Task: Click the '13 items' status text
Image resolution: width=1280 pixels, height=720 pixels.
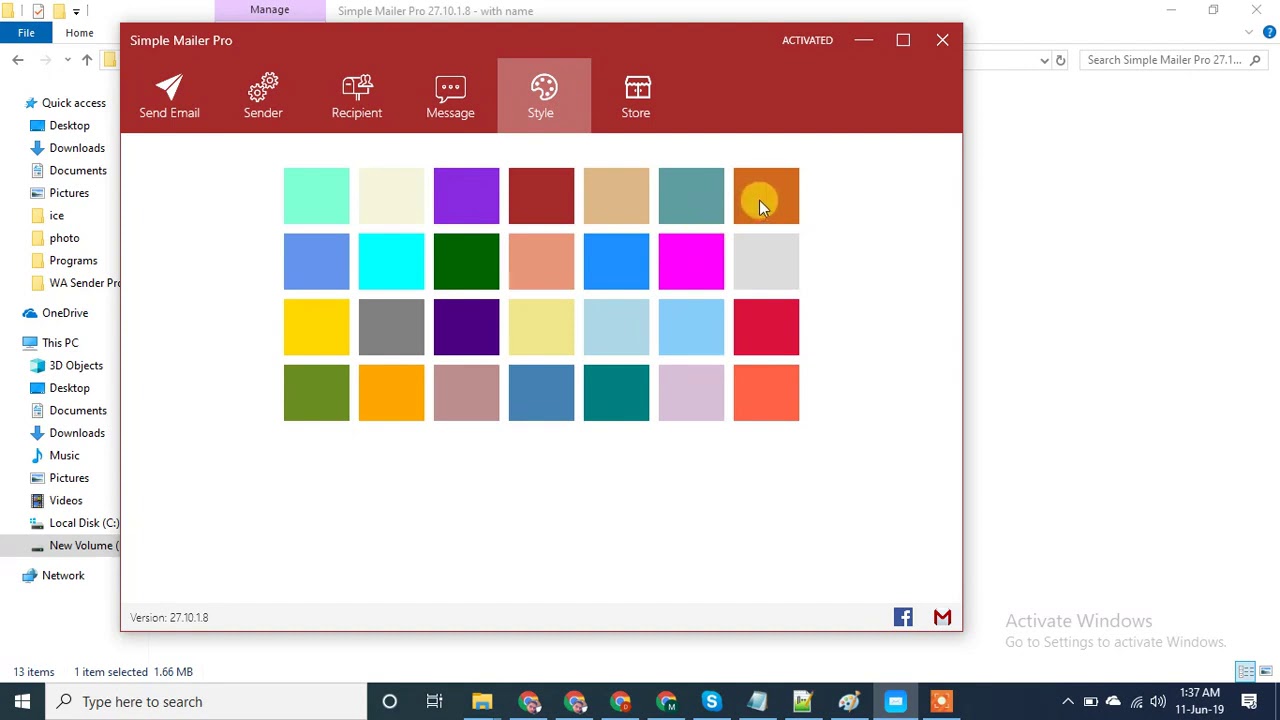Action: (x=34, y=672)
